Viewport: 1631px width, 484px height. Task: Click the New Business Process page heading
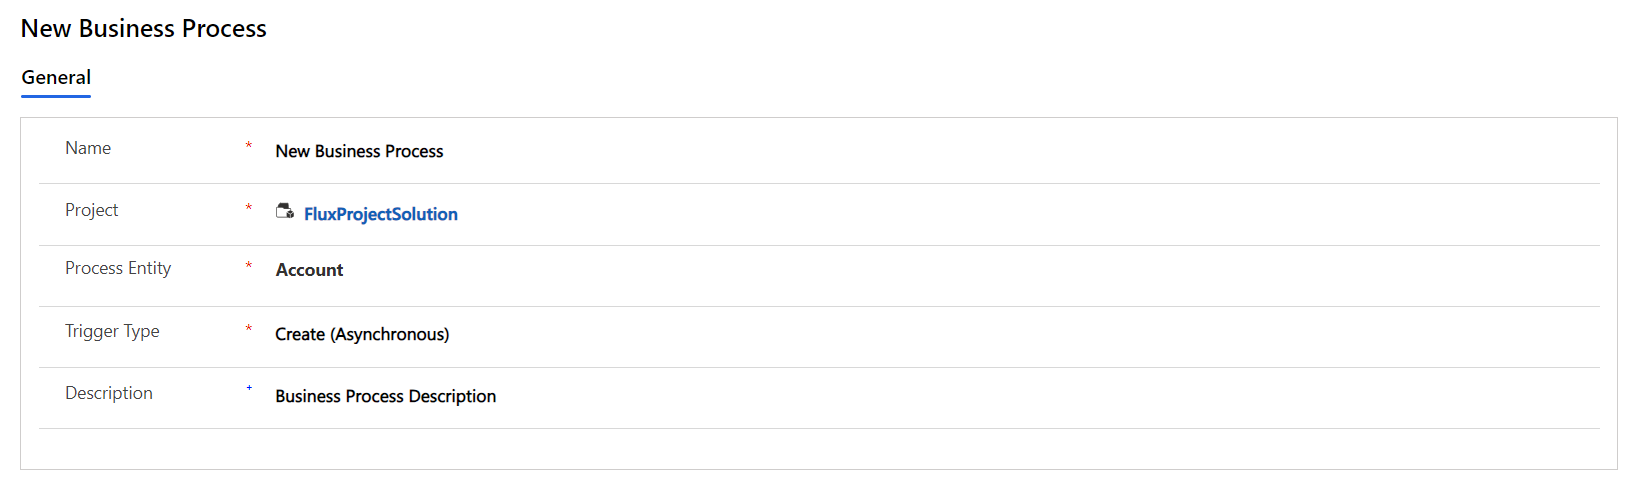pyautogui.click(x=144, y=29)
